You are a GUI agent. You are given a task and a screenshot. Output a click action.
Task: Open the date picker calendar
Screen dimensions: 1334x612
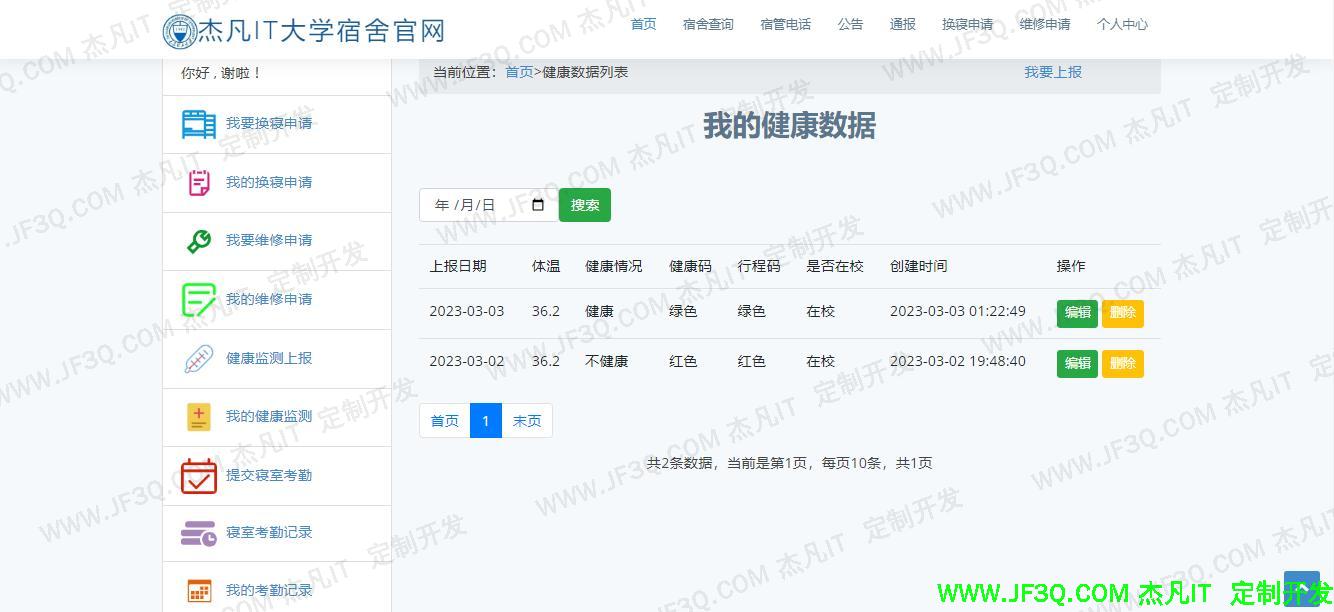pos(537,204)
